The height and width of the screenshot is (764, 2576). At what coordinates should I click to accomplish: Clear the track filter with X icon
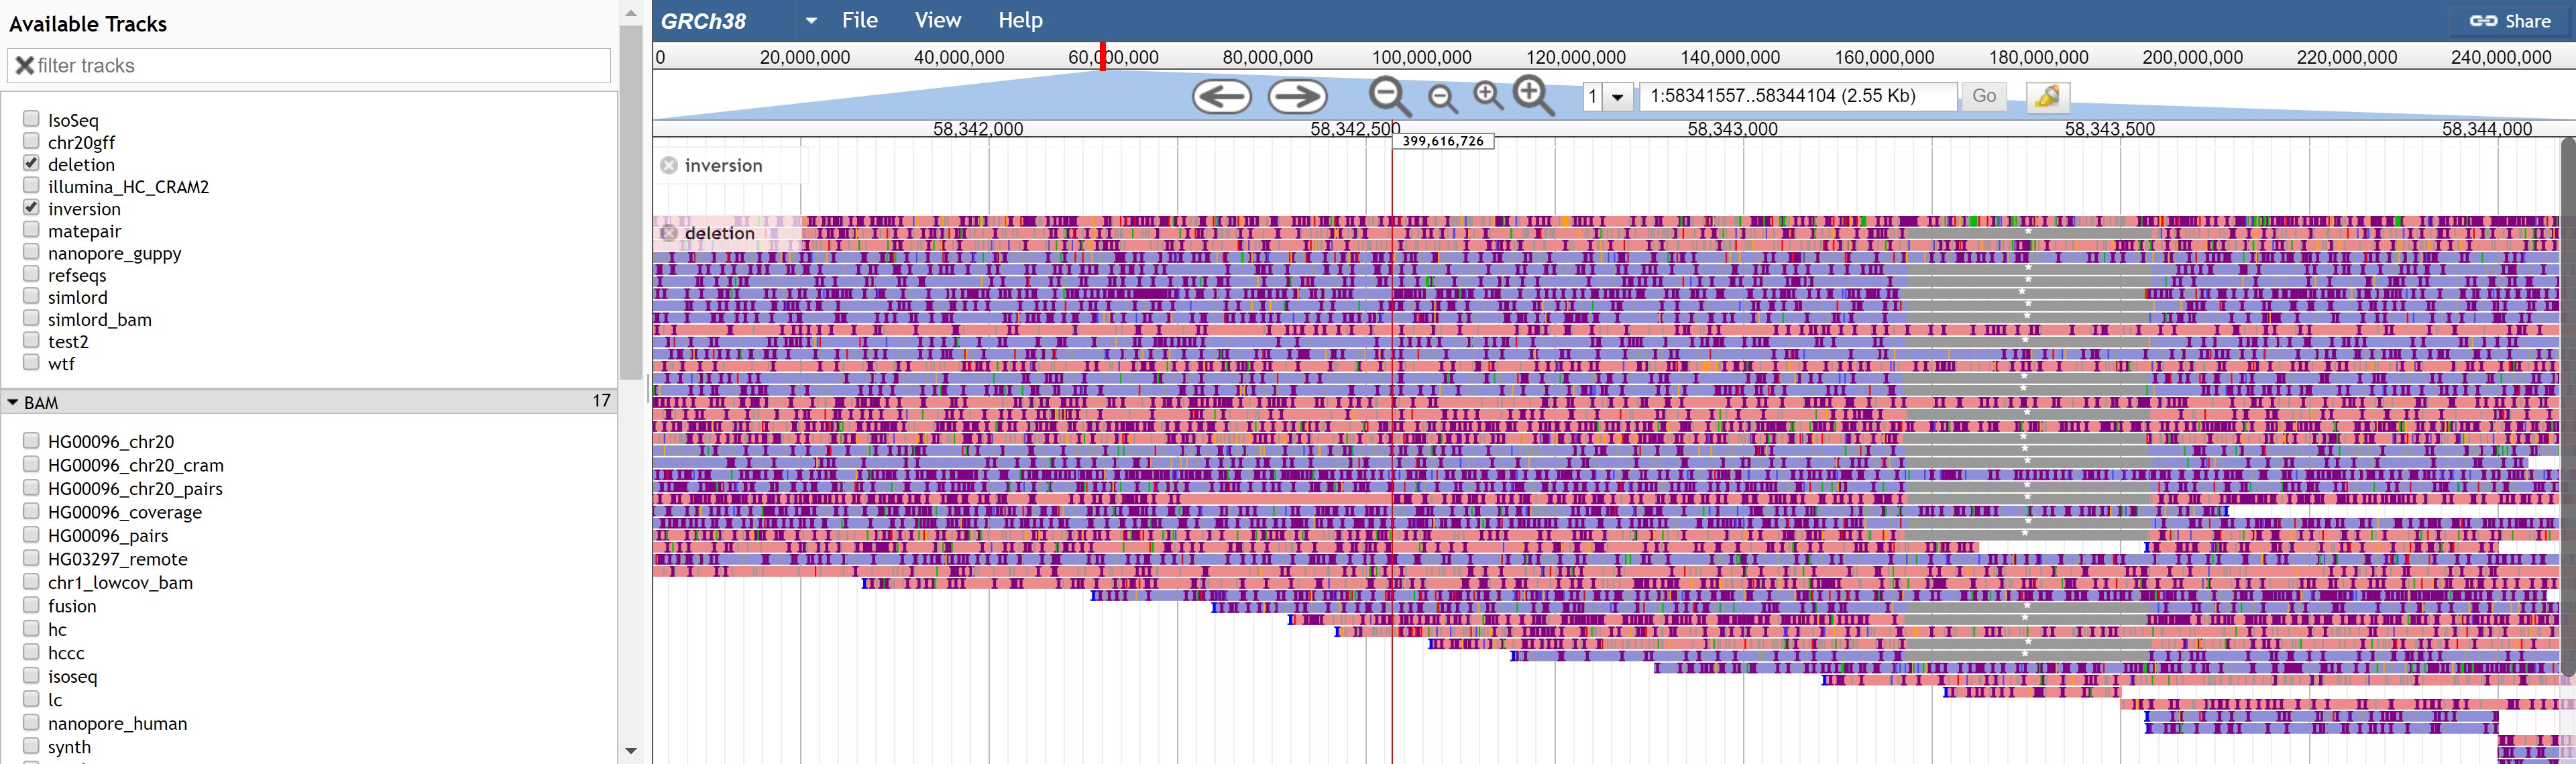click(25, 66)
